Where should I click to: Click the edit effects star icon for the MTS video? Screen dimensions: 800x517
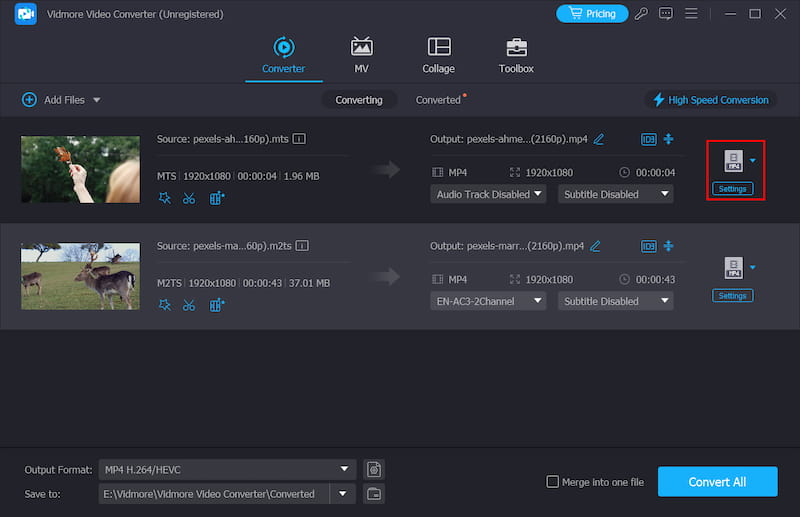coord(164,198)
